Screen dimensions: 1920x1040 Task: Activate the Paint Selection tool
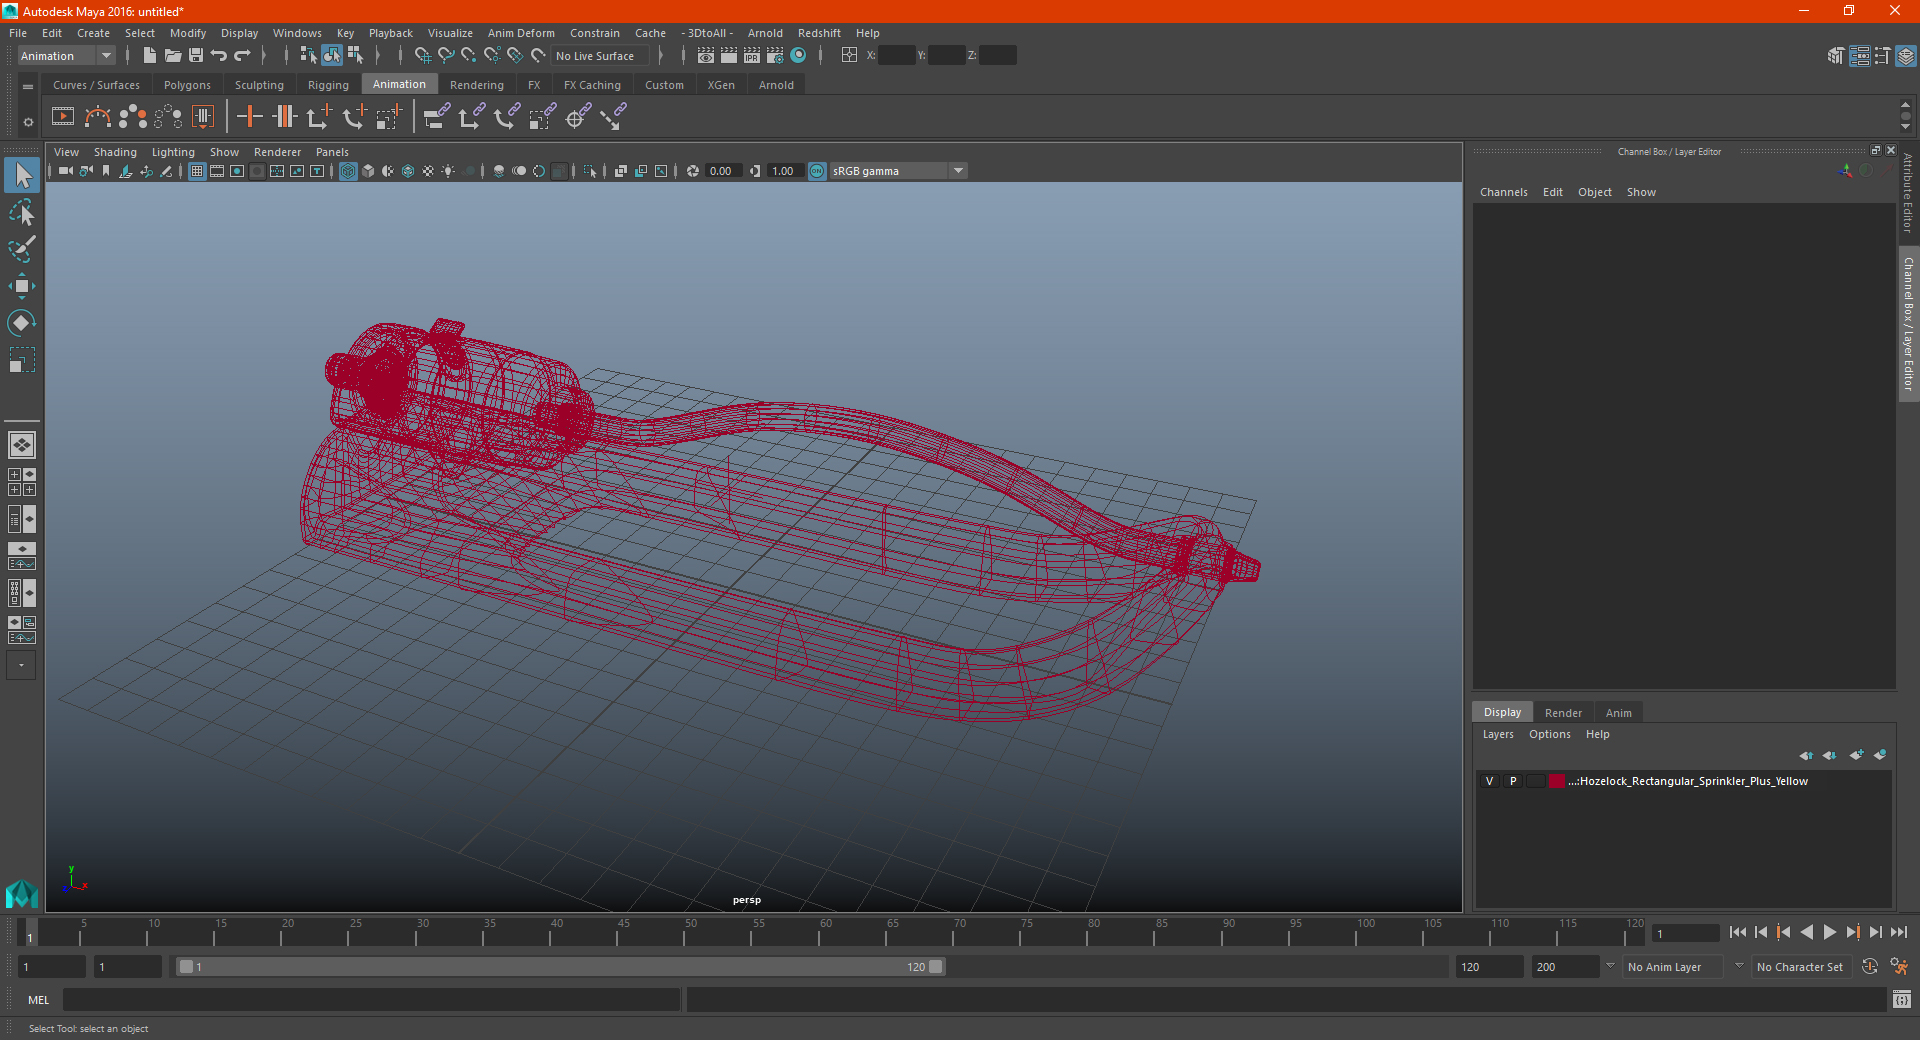point(21,249)
